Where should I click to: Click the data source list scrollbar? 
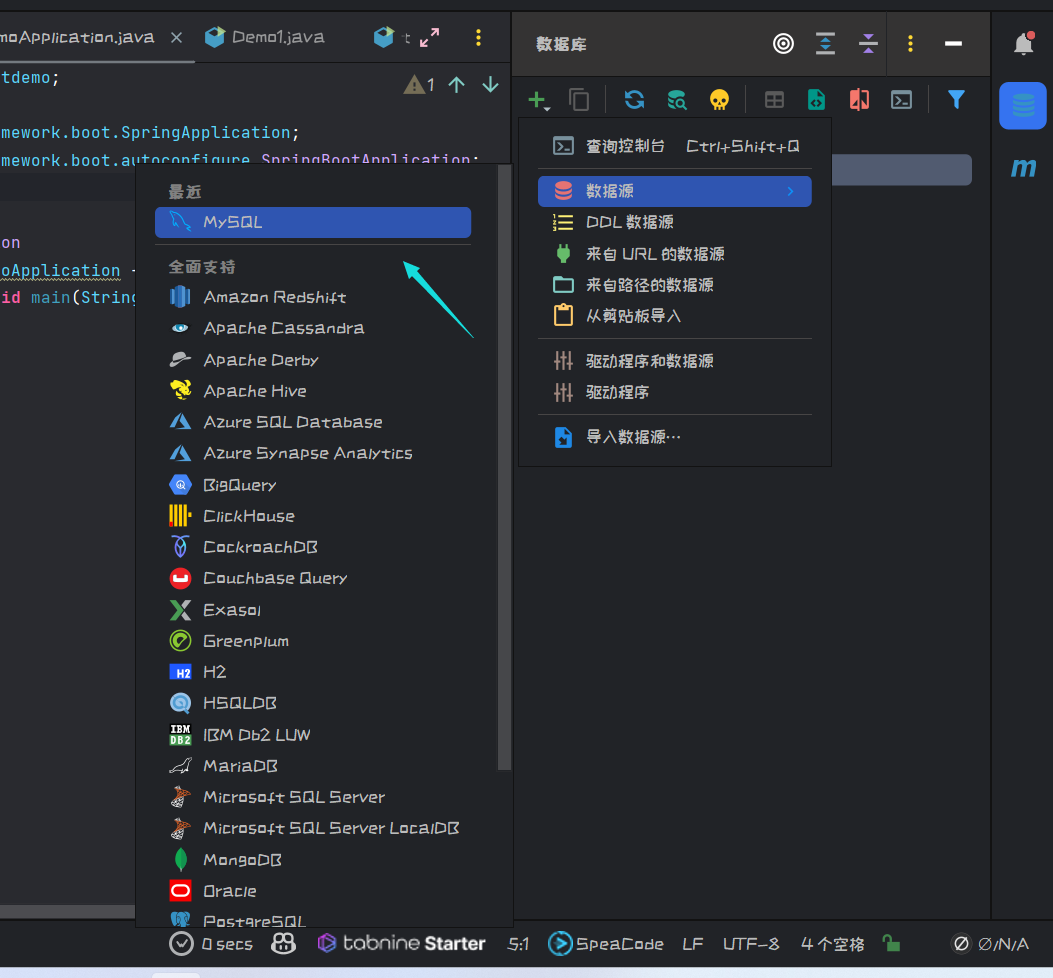pos(504,468)
